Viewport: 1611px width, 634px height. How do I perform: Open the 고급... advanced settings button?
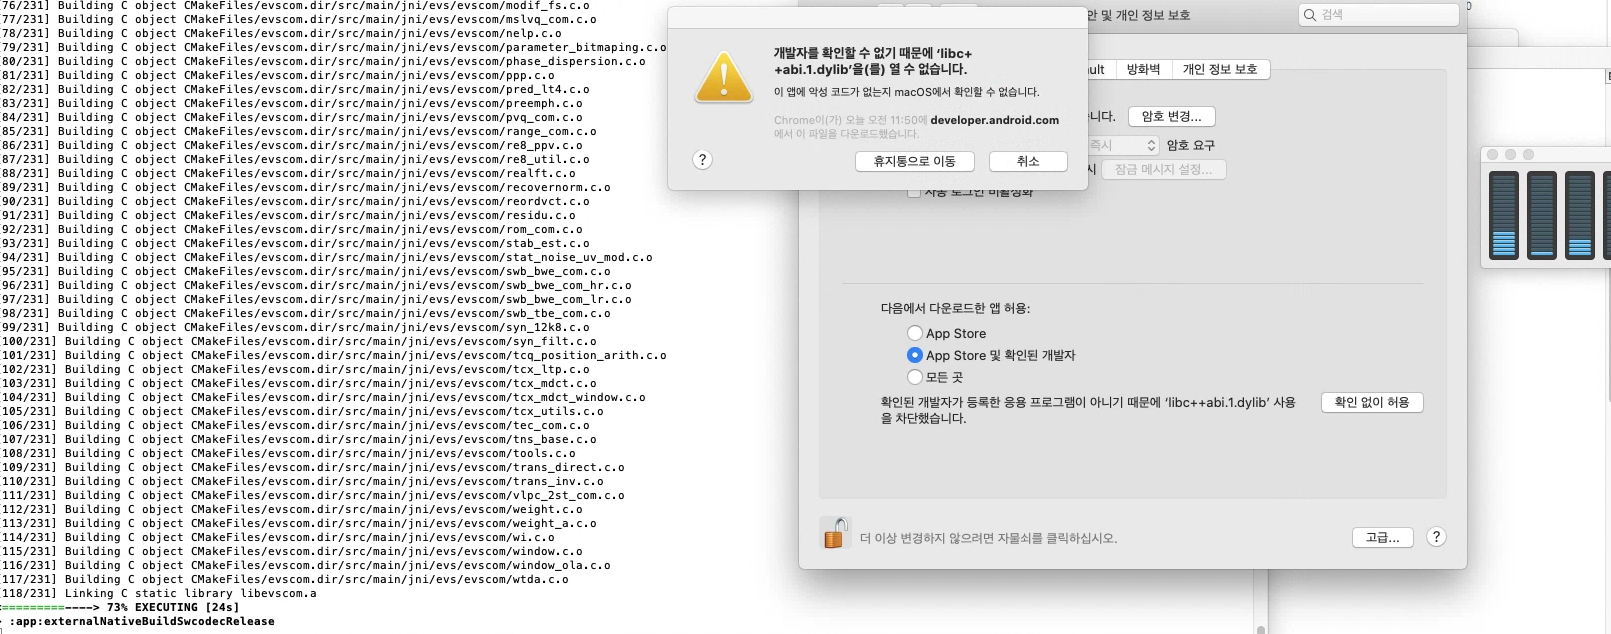point(1382,537)
